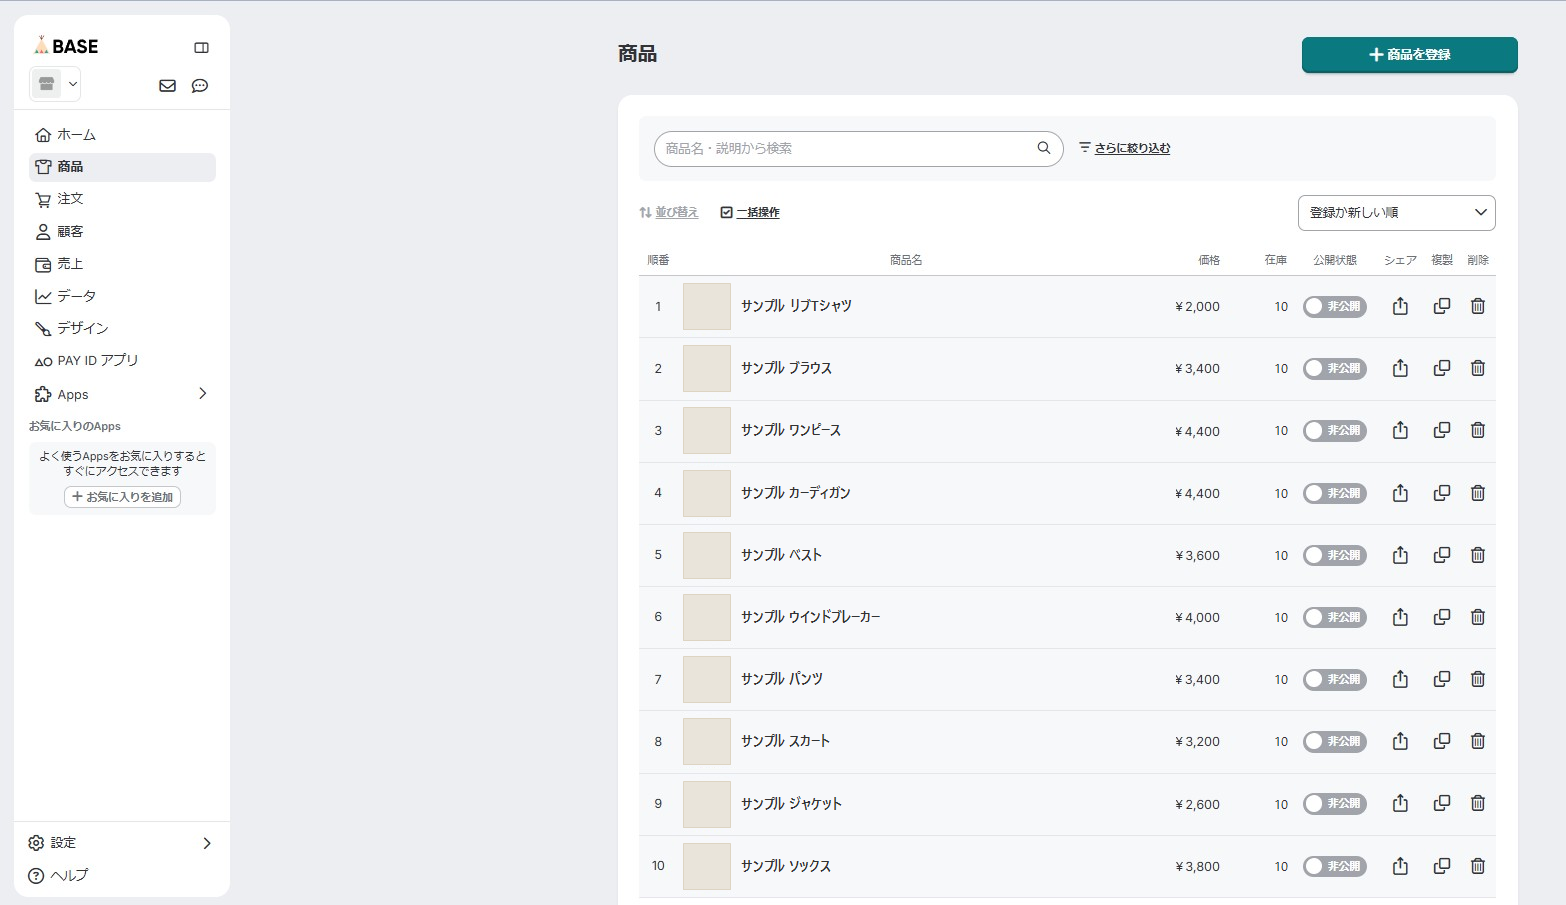Open the 登録が新しい順 sort dropdown

point(1396,213)
